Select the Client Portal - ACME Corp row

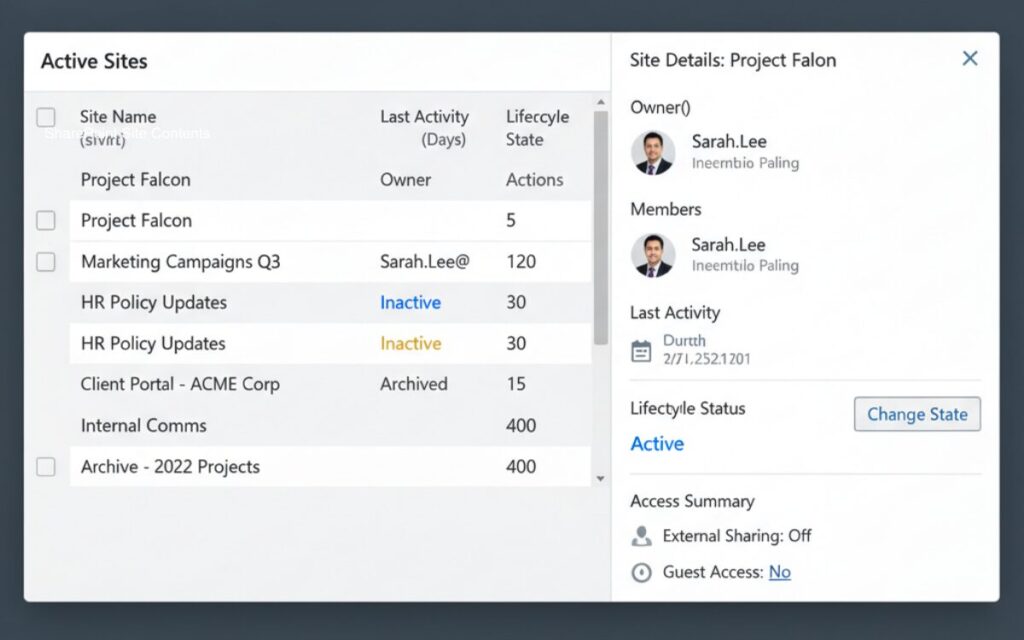coord(180,384)
